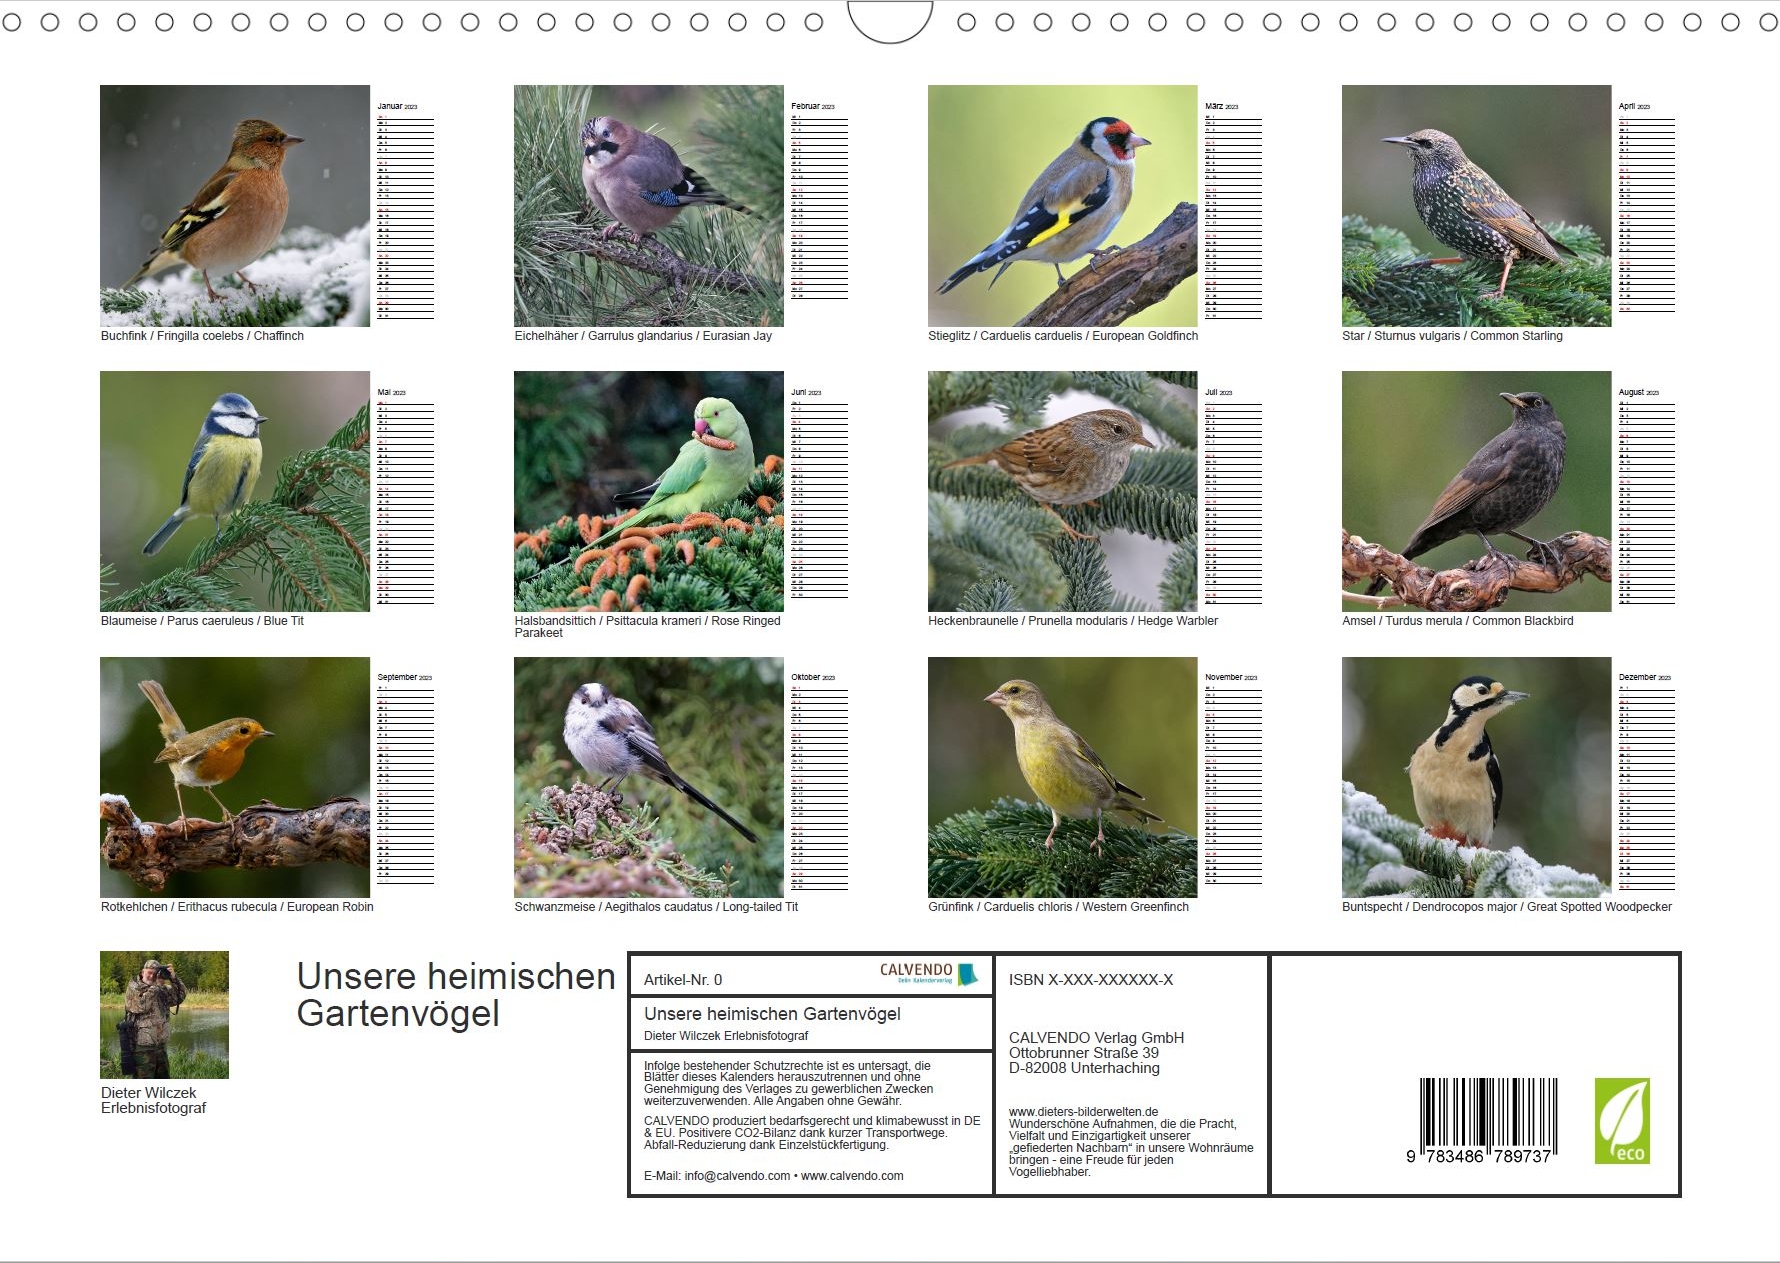
Task: Open the Buchfink chaffinch photo
Action: coord(235,206)
